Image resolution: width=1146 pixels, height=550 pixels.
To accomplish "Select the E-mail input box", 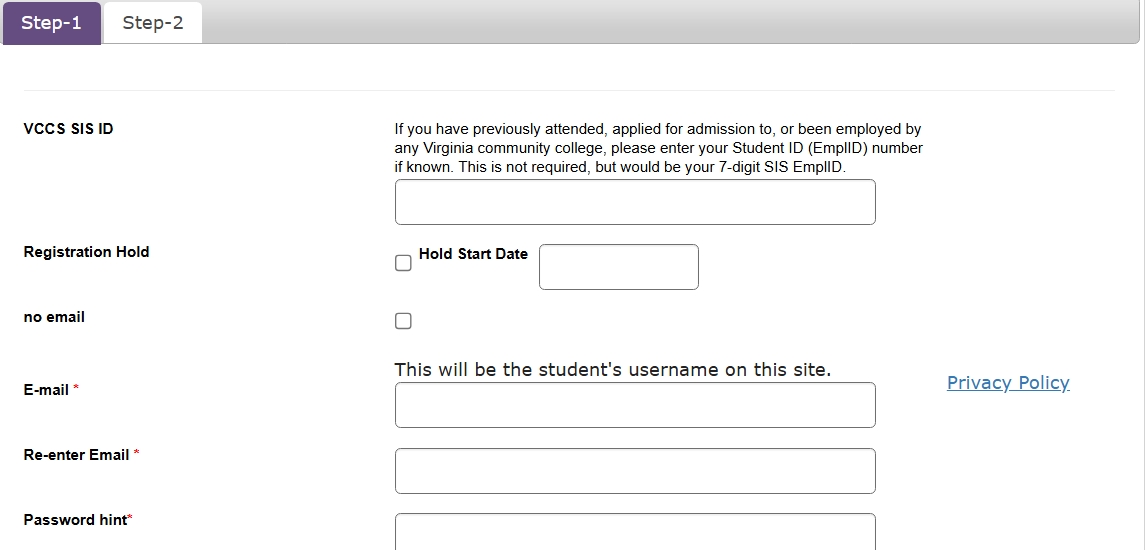I will (635, 405).
